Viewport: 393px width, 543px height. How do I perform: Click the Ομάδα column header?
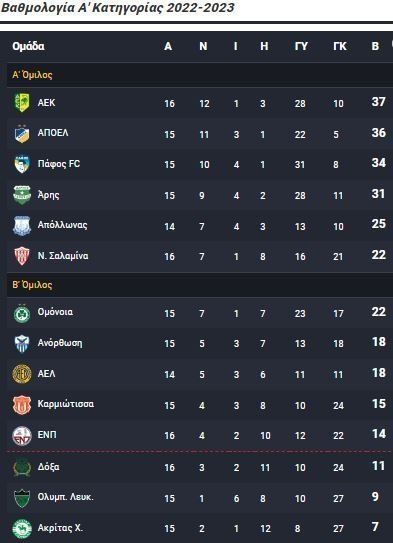[x=28, y=46]
